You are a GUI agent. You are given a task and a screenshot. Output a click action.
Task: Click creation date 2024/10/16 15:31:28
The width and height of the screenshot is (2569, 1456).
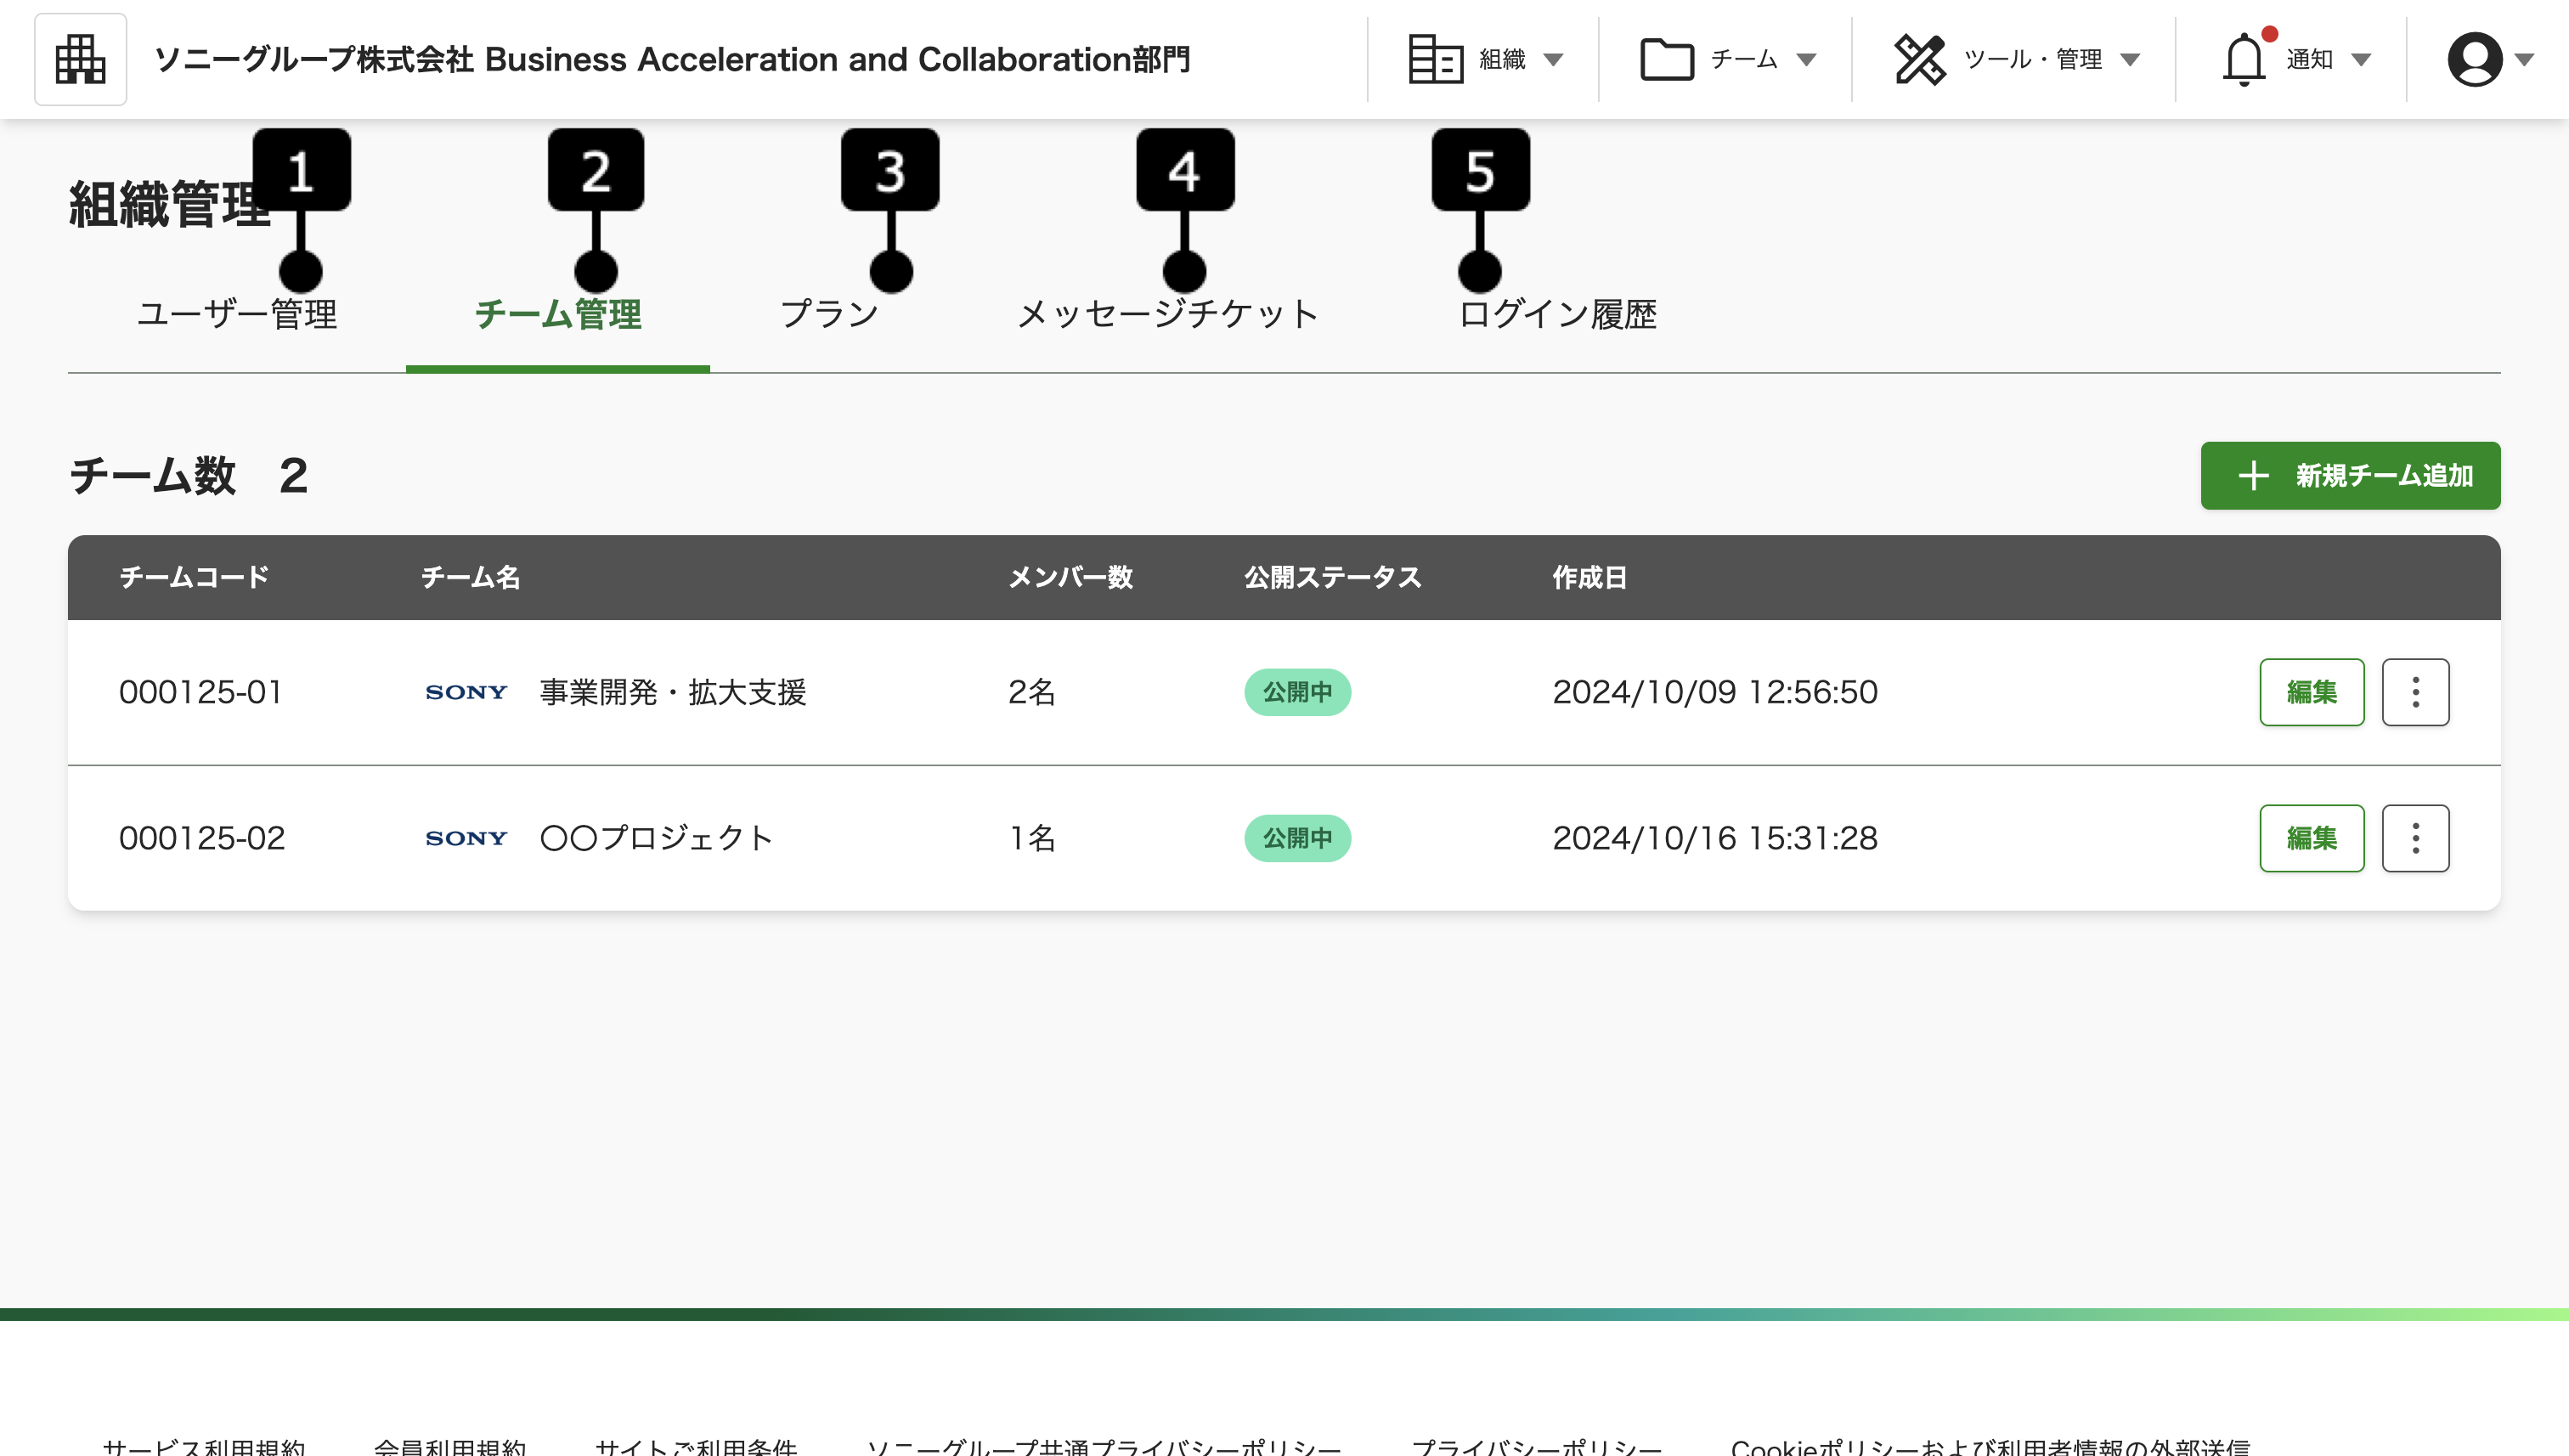pyautogui.click(x=1715, y=838)
